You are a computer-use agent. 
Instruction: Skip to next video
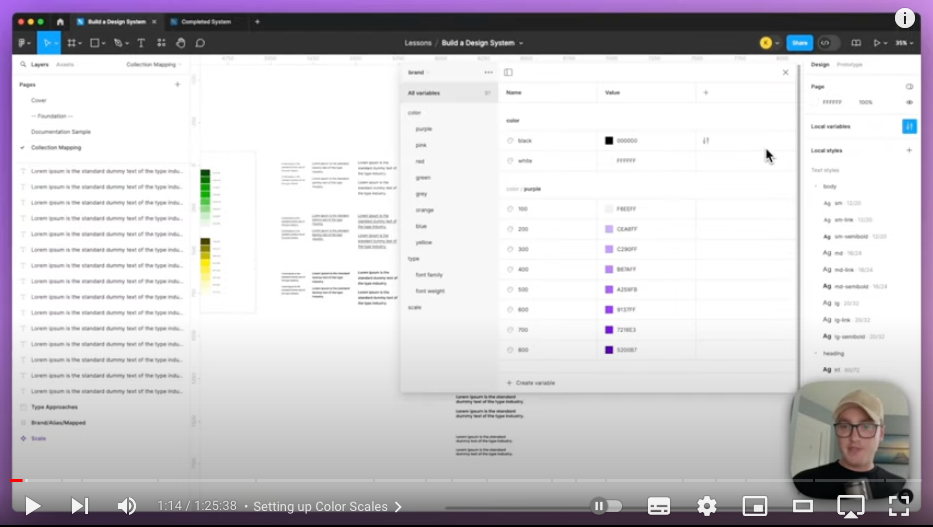[x=80, y=506]
